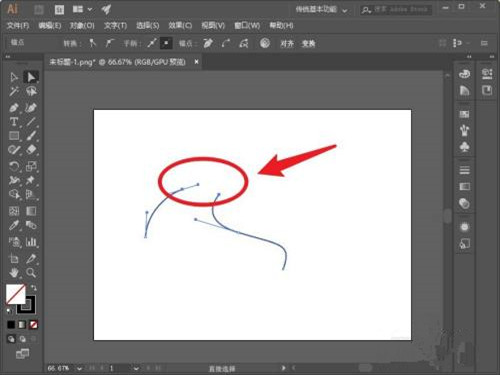This screenshot has height=375, width=500.
Task: Click the 变换 transform button
Action: click(308, 43)
